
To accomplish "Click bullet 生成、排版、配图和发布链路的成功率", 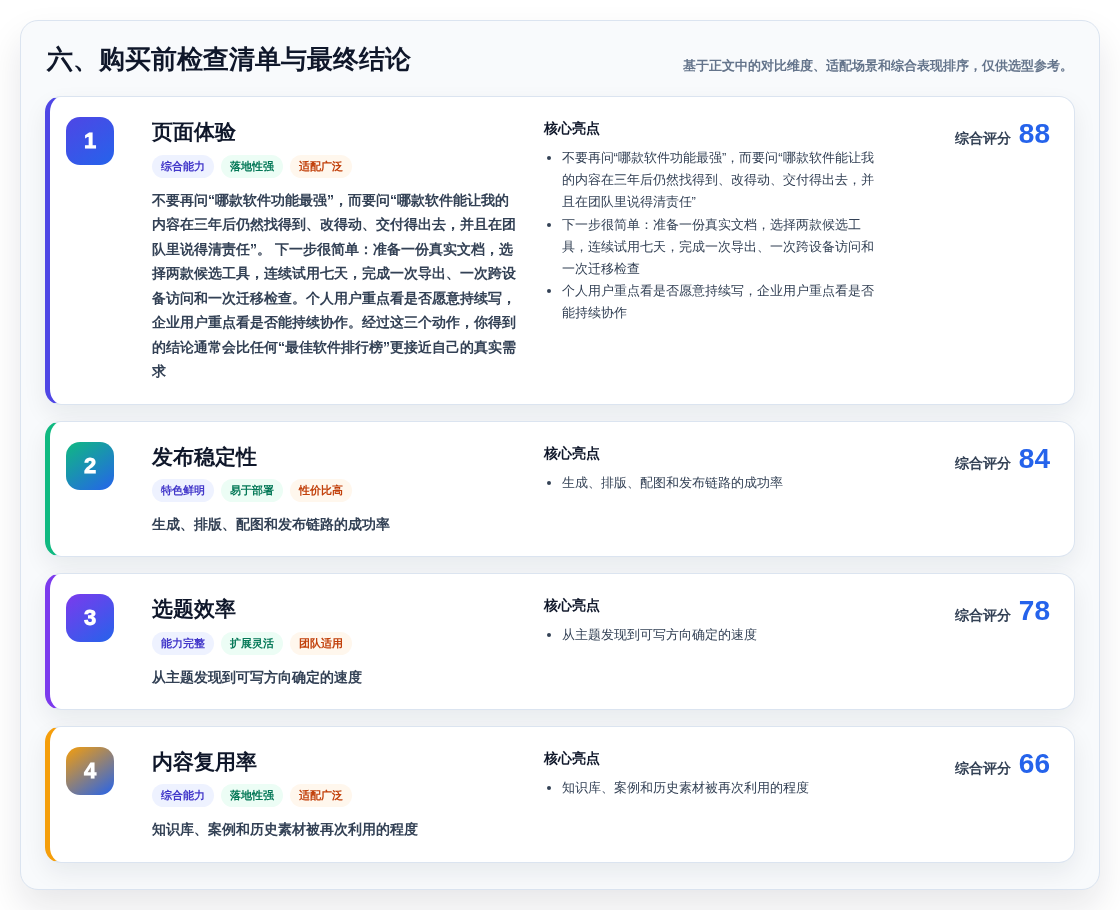I will coord(672,483).
